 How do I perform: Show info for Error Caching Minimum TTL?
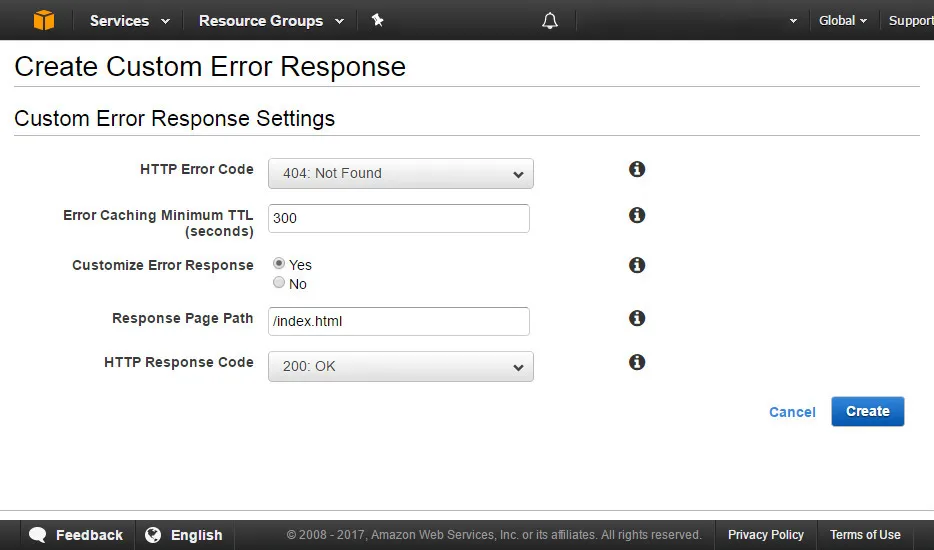(x=637, y=215)
